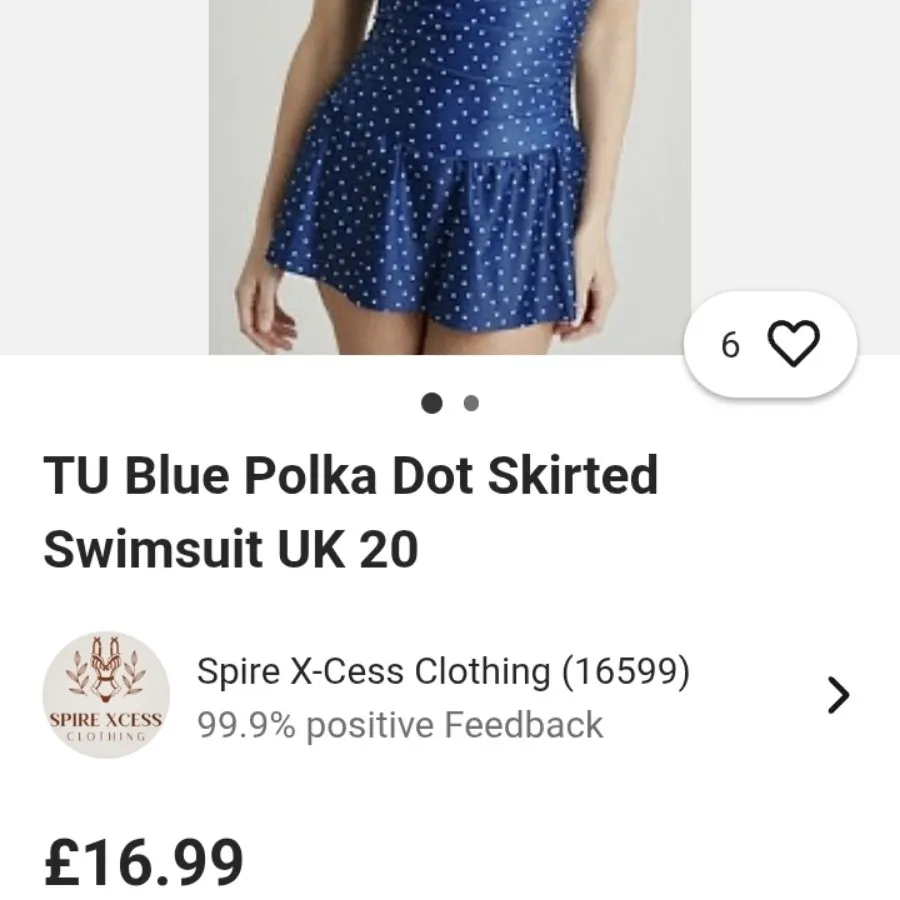Tap the heart icon to watch item
The image size is (900, 900).
tap(793, 344)
